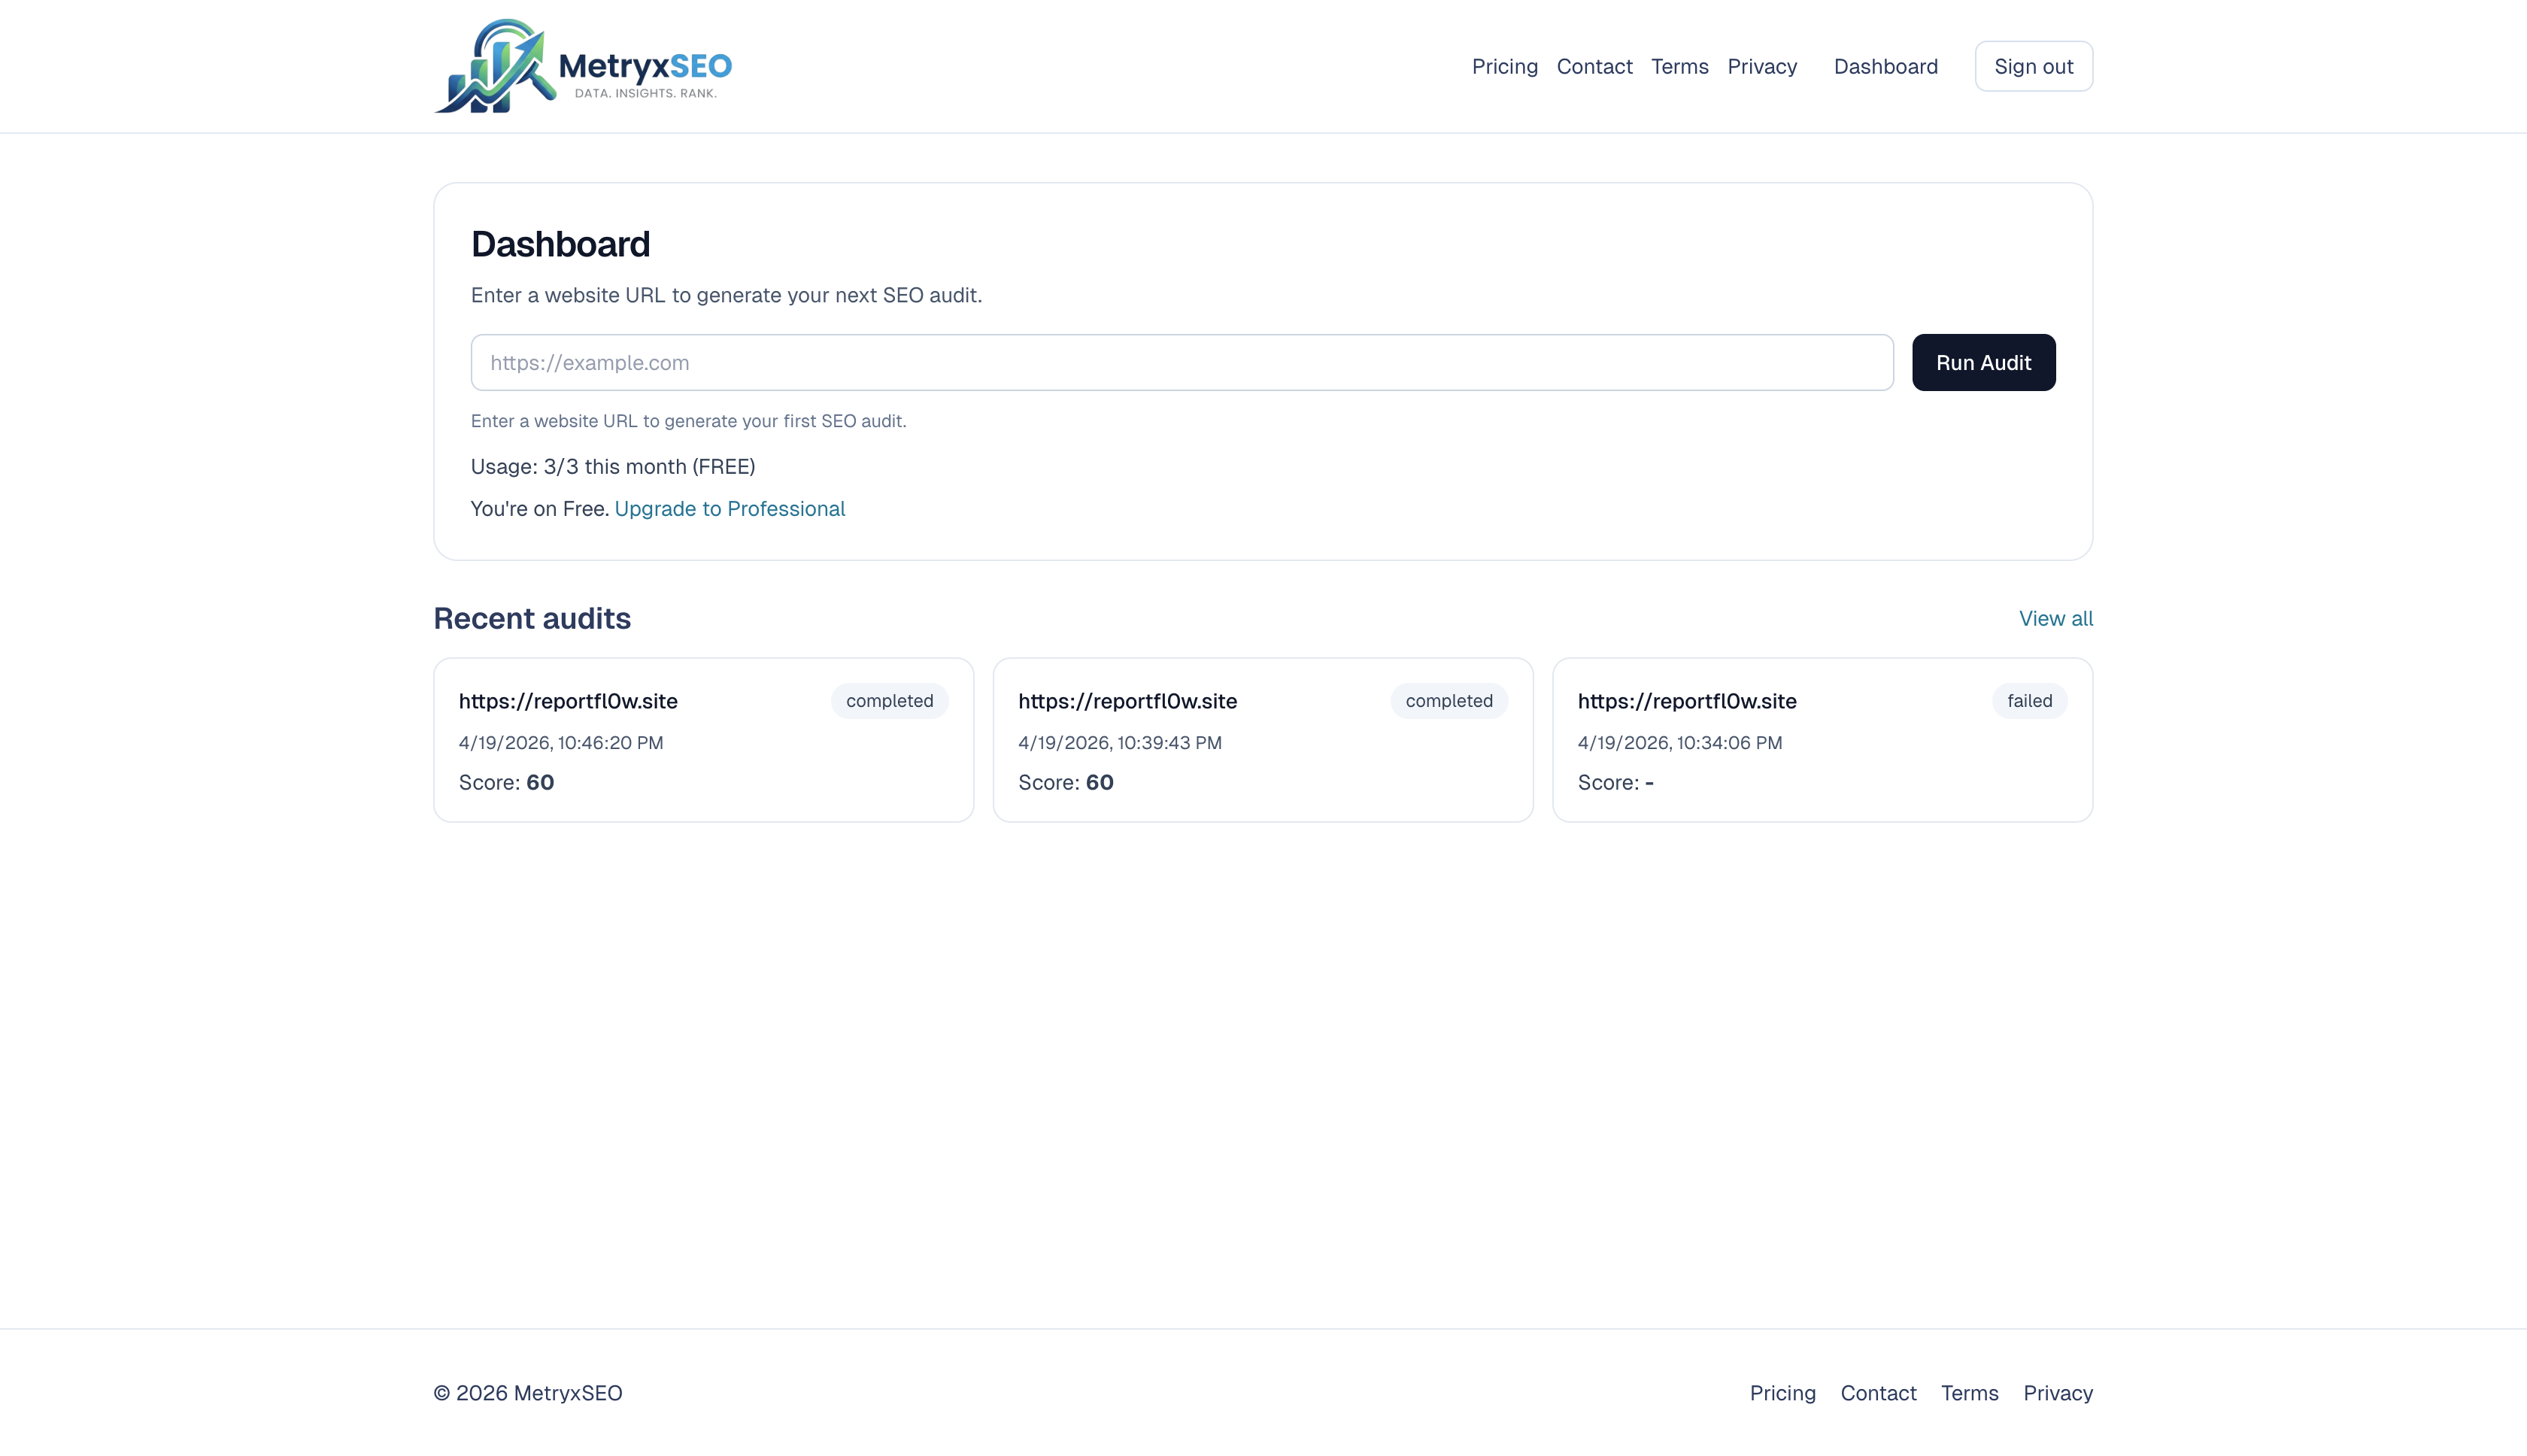Open the Pricing page from top navigation
Viewport: 2527px width, 1456px height.
tap(1504, 66)
